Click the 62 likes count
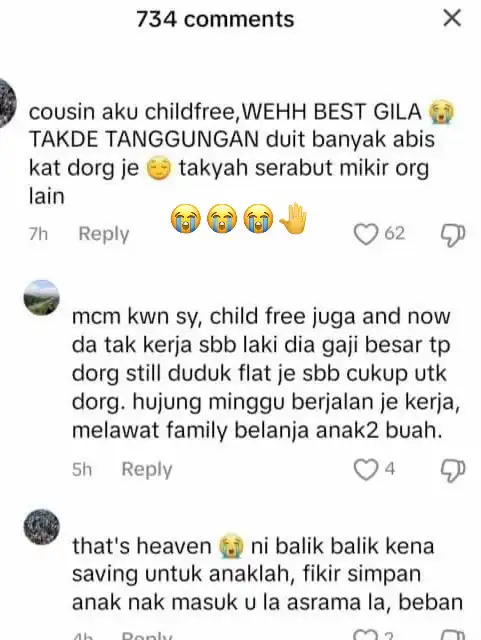The width and height of the screenshot is (481, 640). point(395,233)
